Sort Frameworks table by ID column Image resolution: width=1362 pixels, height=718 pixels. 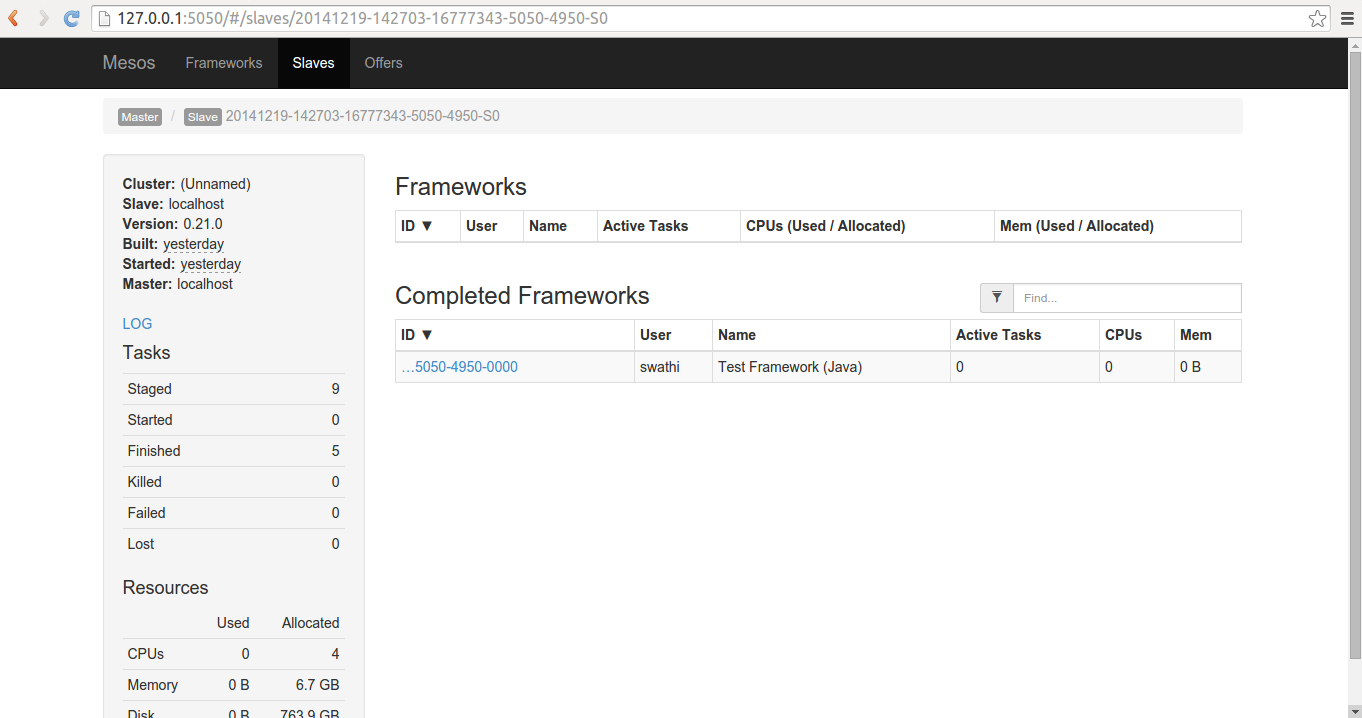pos(428,226)
